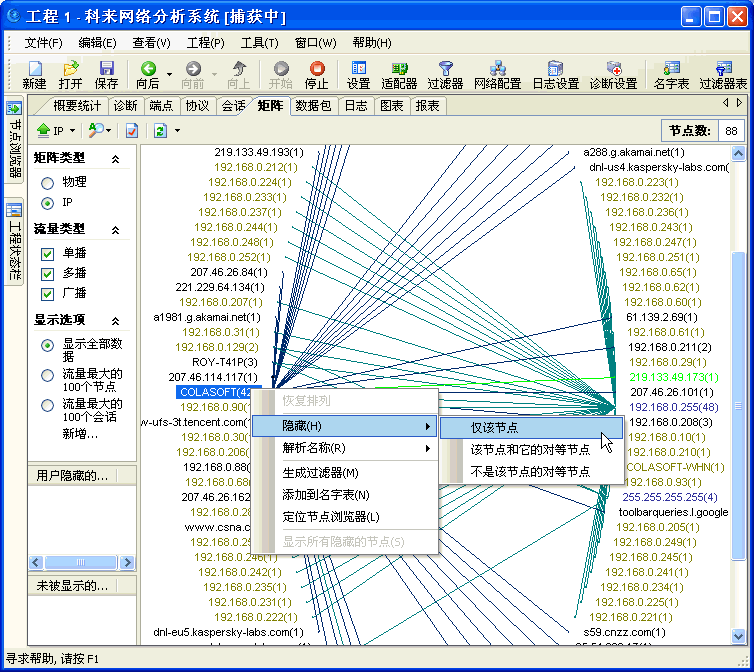Collapse the 显示选项 section chevron
This screenshot has height=672, width=754.
pyautogui.click(x=116, y=321)
